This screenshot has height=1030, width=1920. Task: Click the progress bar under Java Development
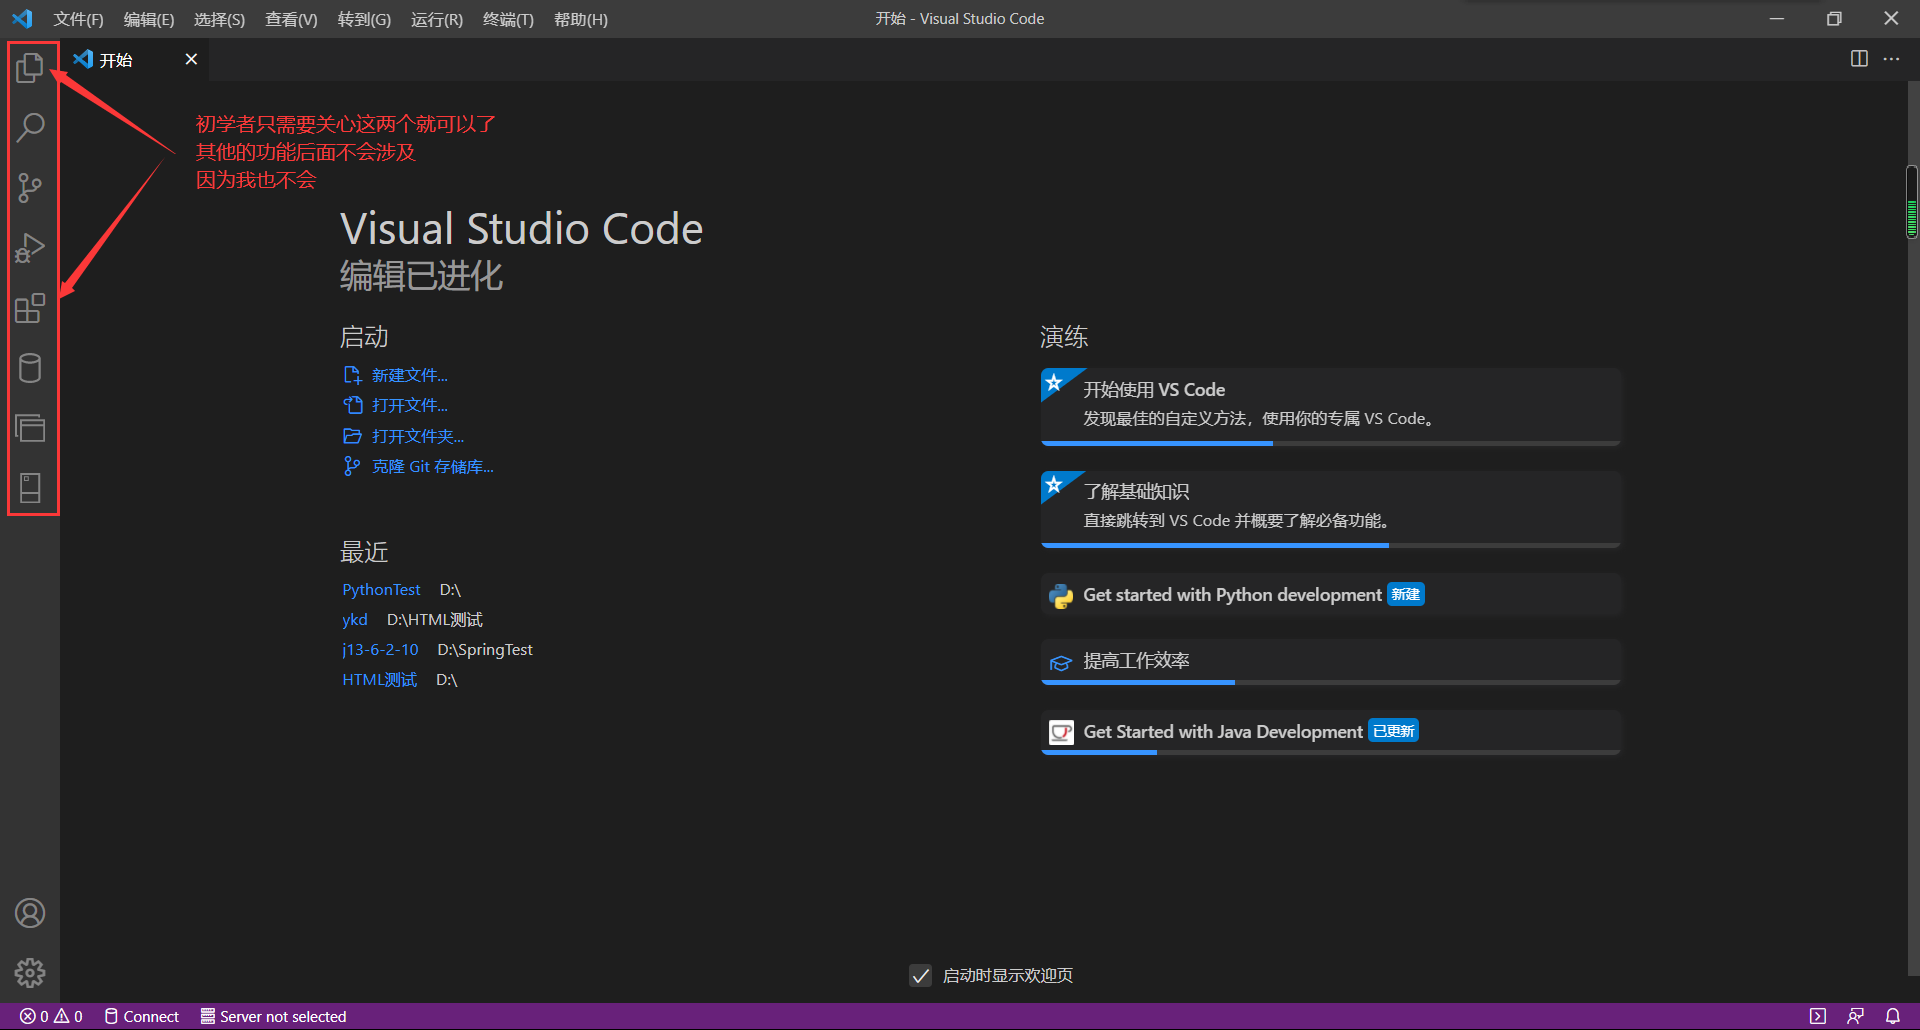(x=1330, y=752)
